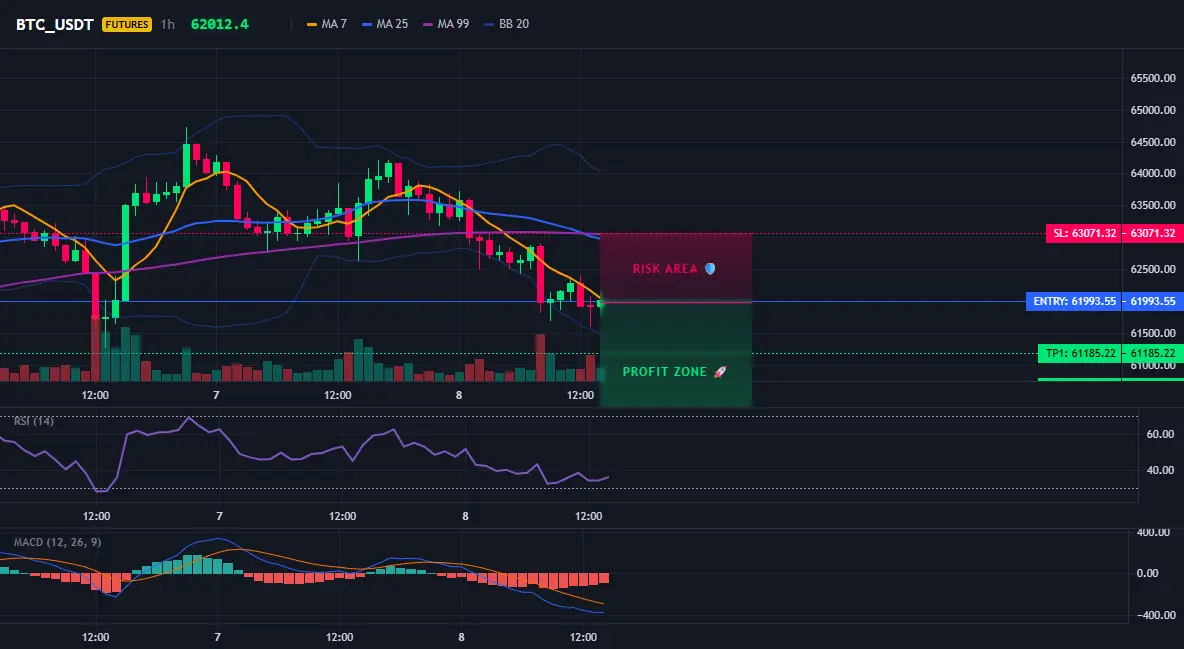
Task: Click the 65000.00 price axis label
Action: pos(1153,110)
